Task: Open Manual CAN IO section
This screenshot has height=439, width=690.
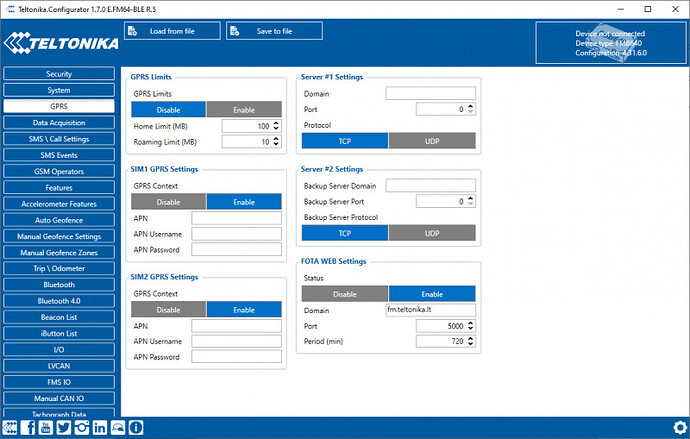Action: 59,399
